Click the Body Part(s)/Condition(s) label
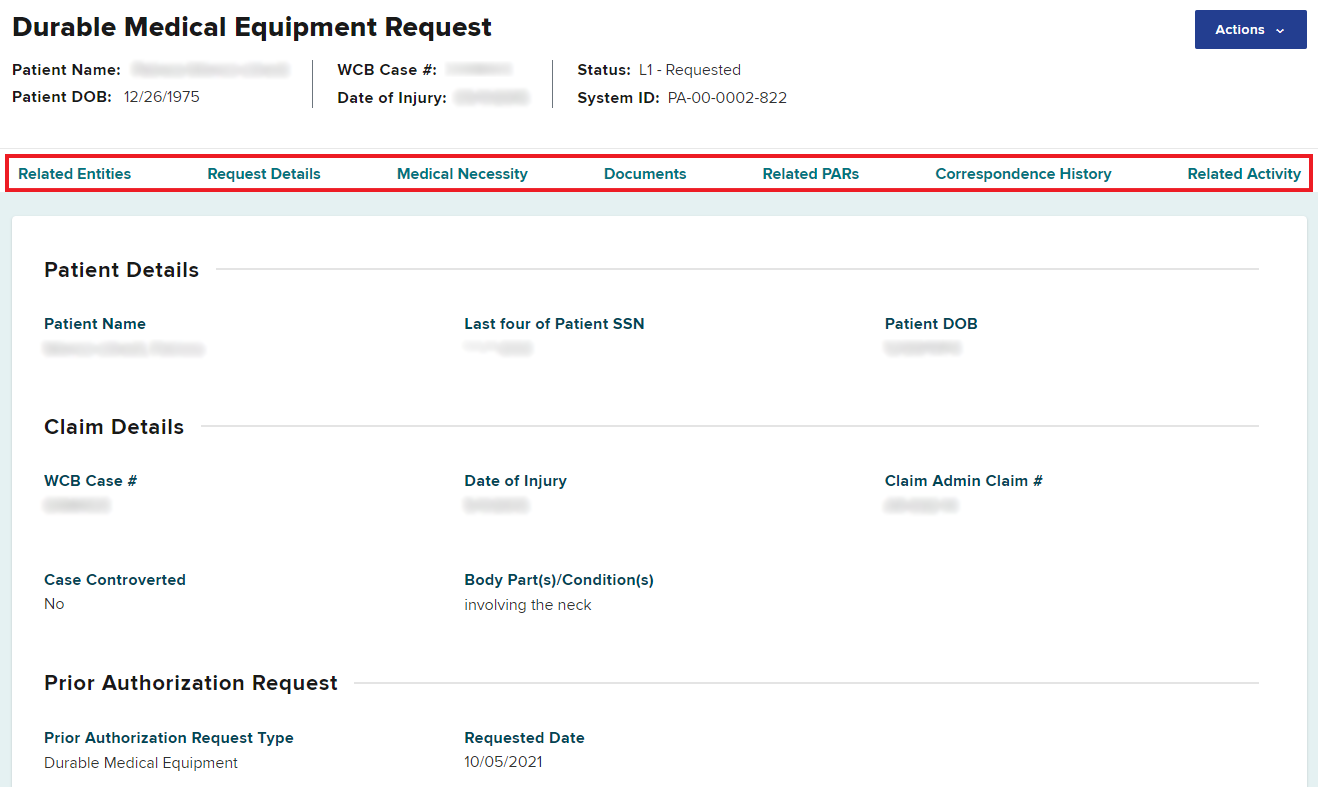 (x=559, y=580)
